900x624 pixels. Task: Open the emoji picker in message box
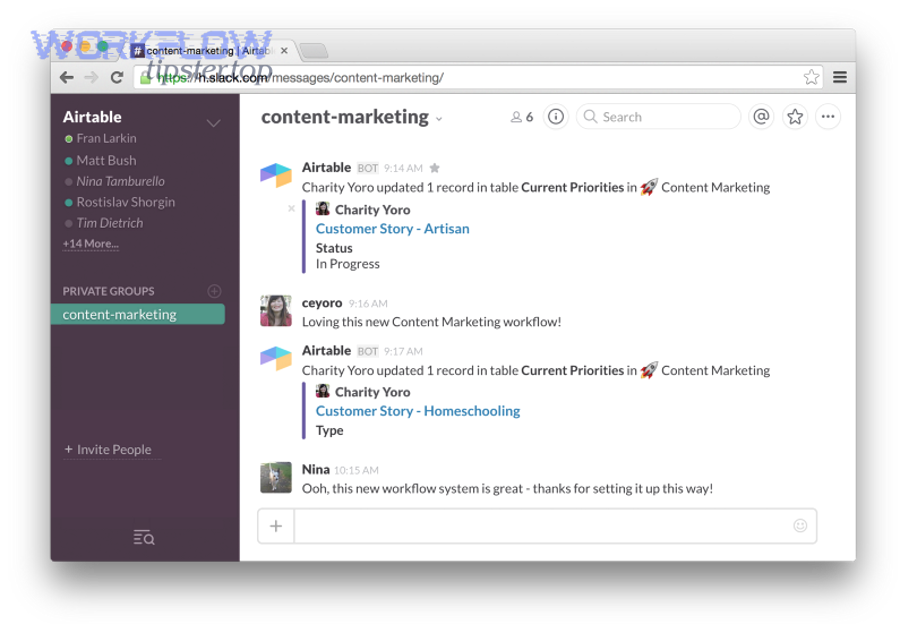(x=800, y=525)
